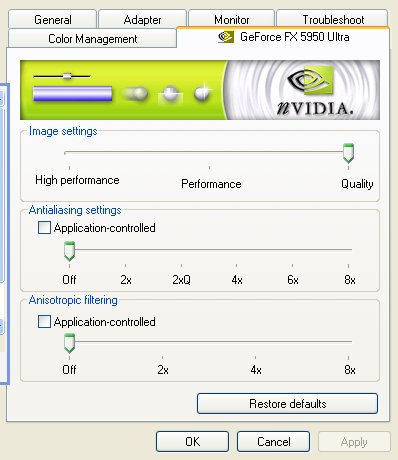Open the Color Management tab
This screenshot has height=460, width=398.
(x=93, y=39)
